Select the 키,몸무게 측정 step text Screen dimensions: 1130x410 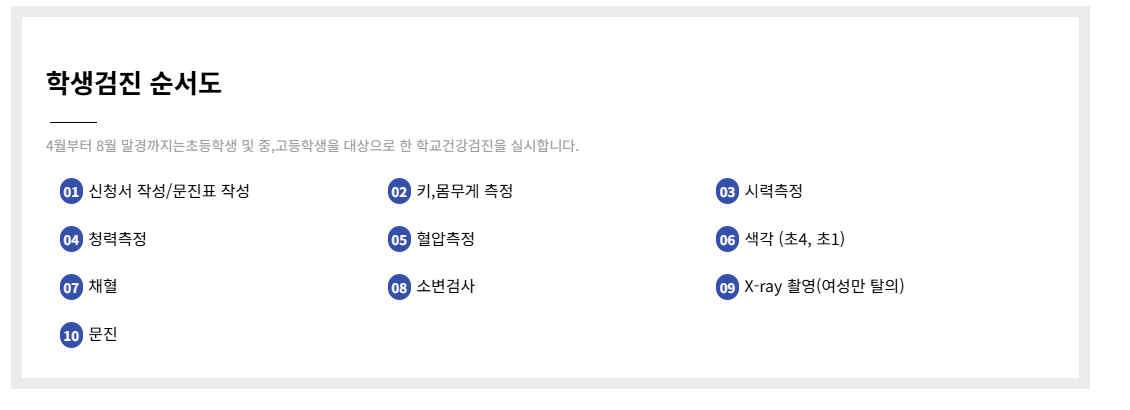coord(465,191)
